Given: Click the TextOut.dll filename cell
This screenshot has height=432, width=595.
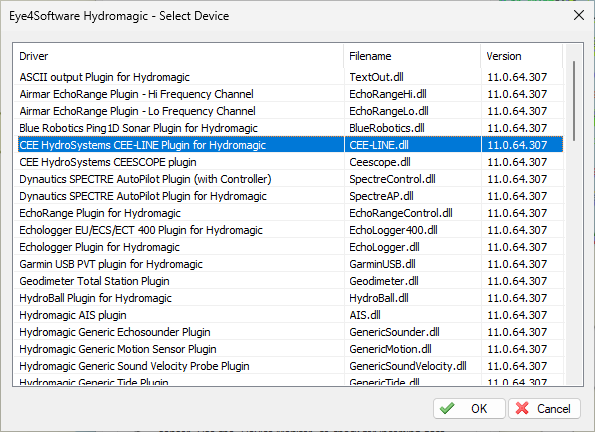Looking at the screenshot, I should click(413, 77).
